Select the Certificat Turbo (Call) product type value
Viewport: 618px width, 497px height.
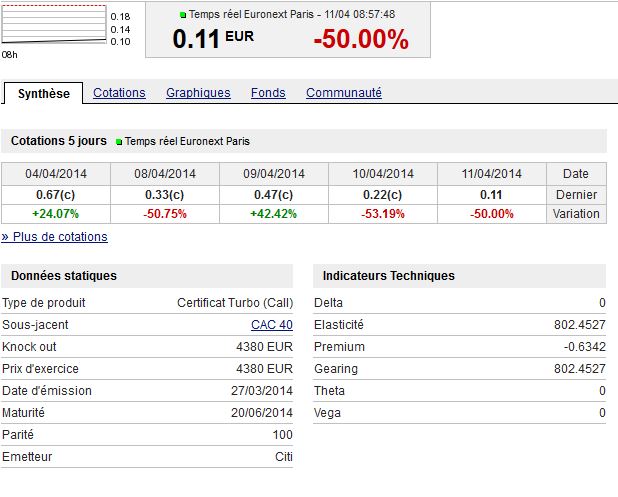point(235,303)
